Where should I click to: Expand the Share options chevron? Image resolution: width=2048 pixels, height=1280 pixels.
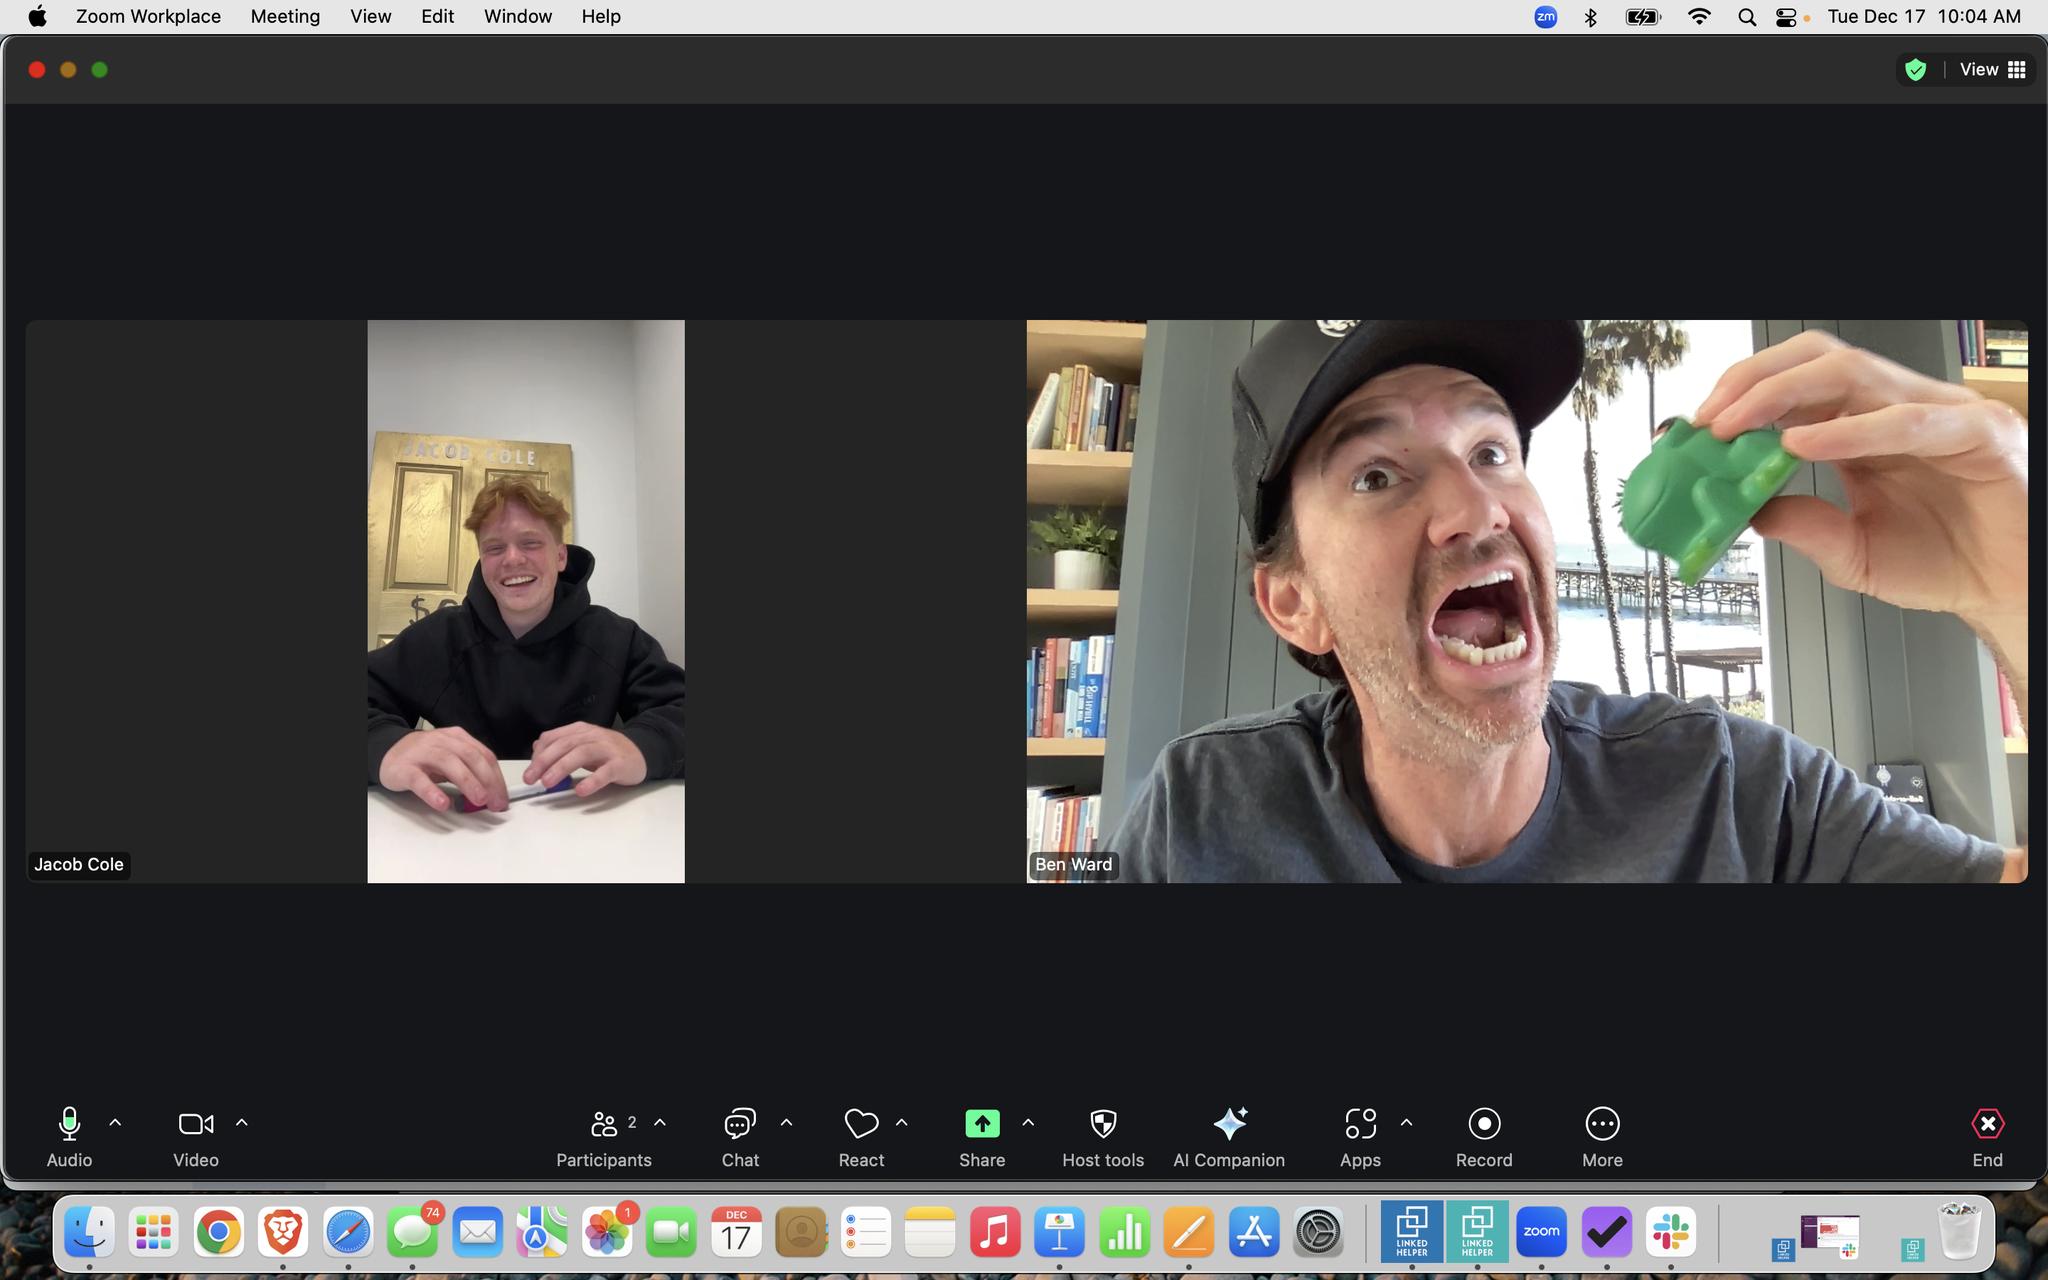pyautogui.click(x=1028, y=1123)
